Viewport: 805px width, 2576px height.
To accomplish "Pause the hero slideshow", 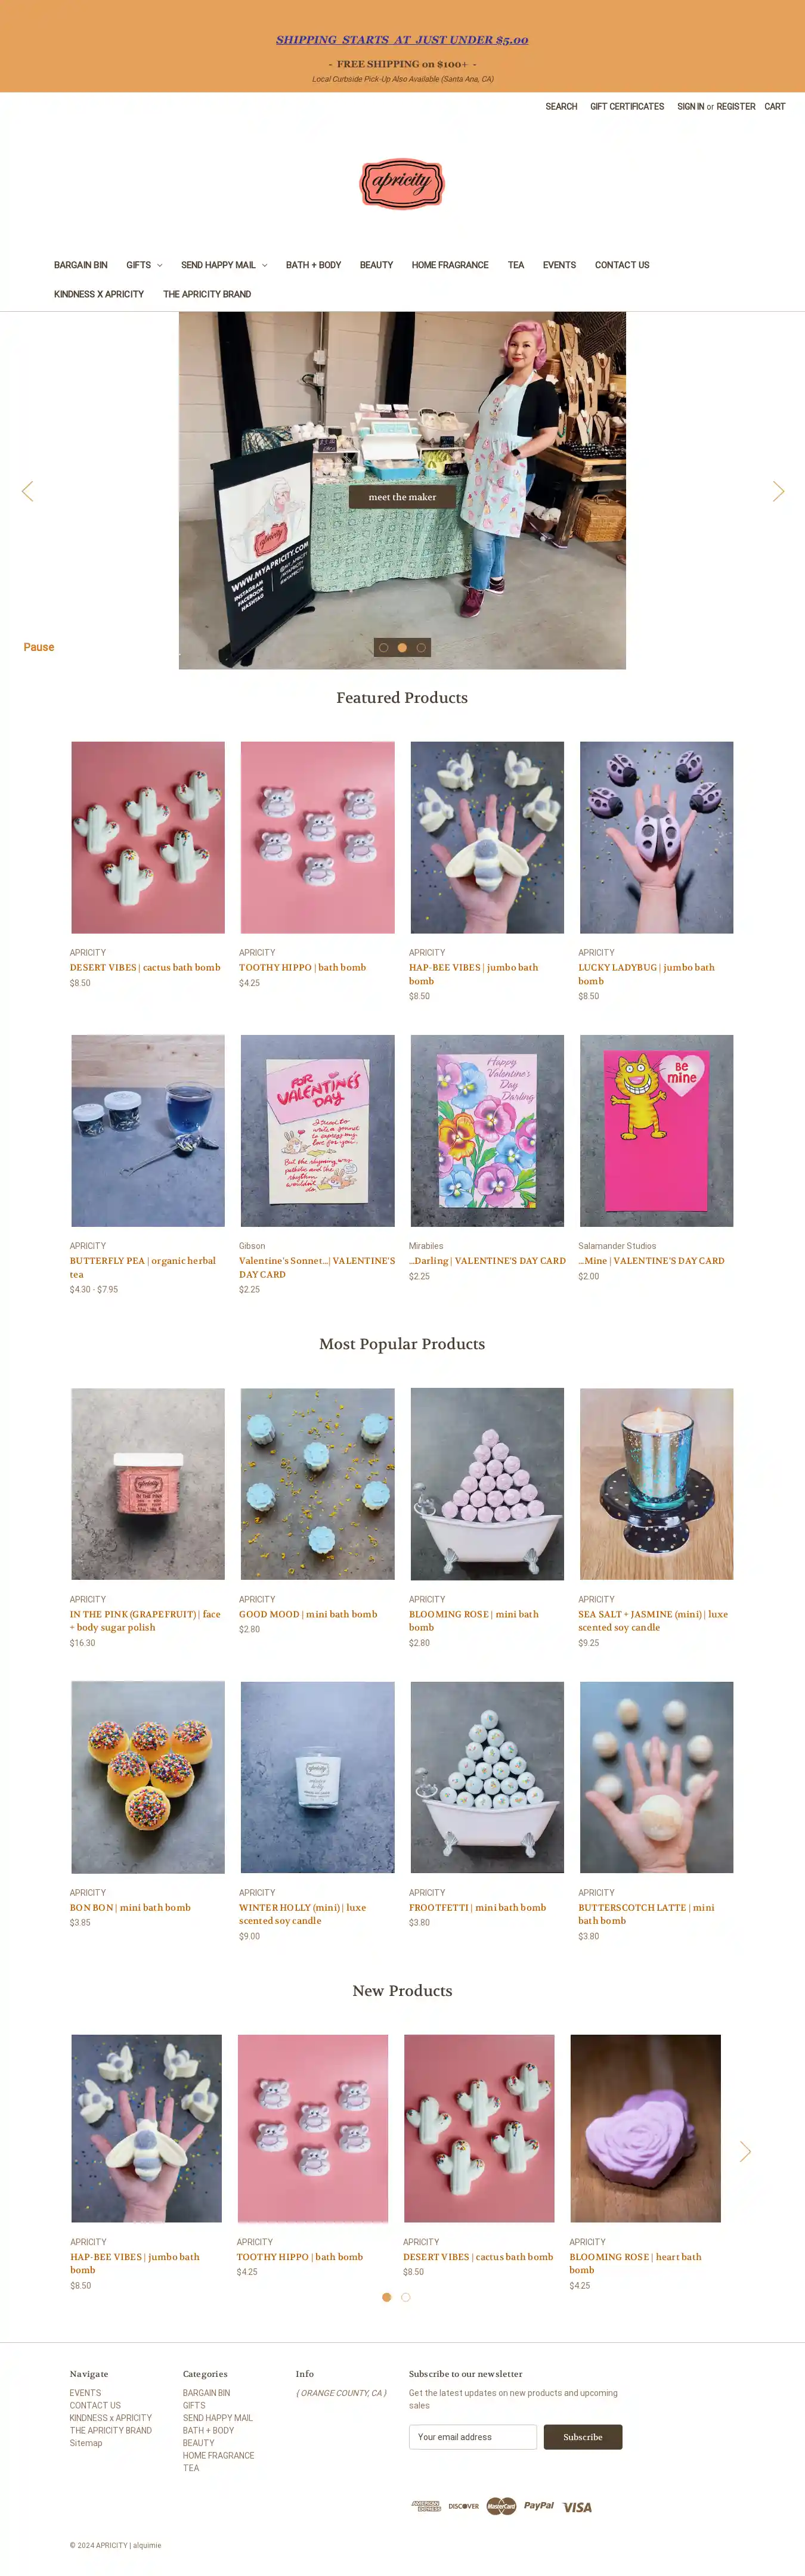I will pos(39,647).
